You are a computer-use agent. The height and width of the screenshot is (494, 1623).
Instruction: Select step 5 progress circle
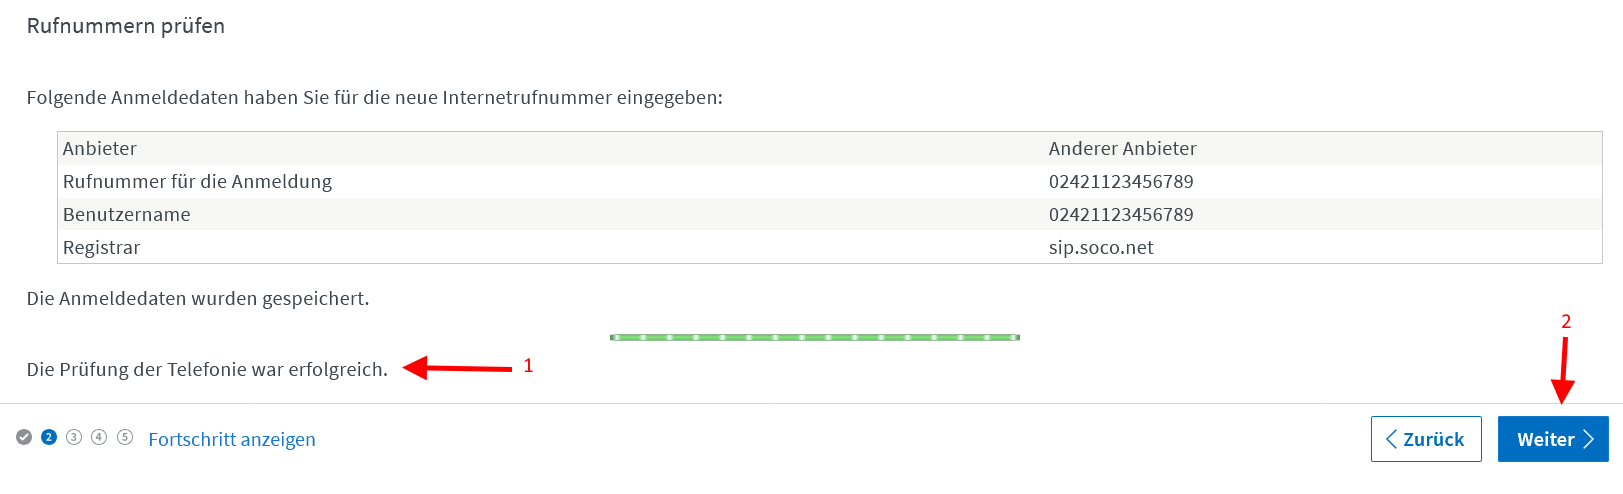[125, 437]
